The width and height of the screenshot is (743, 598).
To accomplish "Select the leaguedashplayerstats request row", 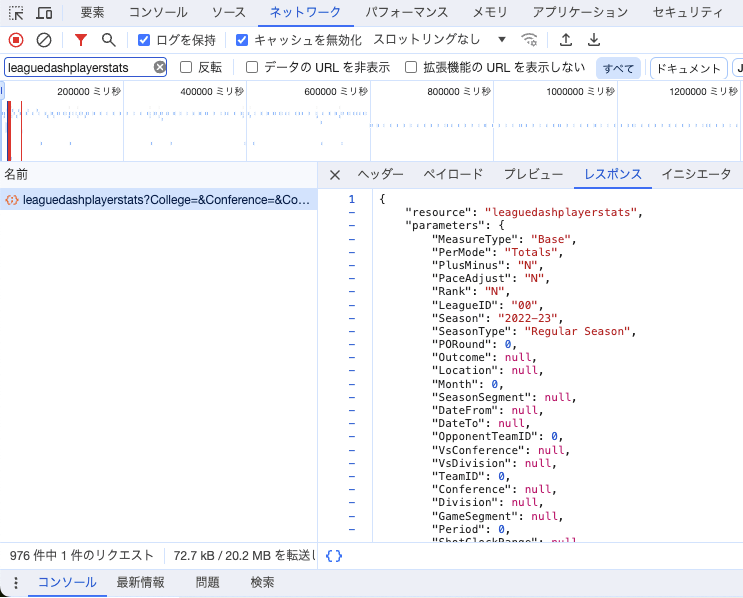I will tap(158, 200).
